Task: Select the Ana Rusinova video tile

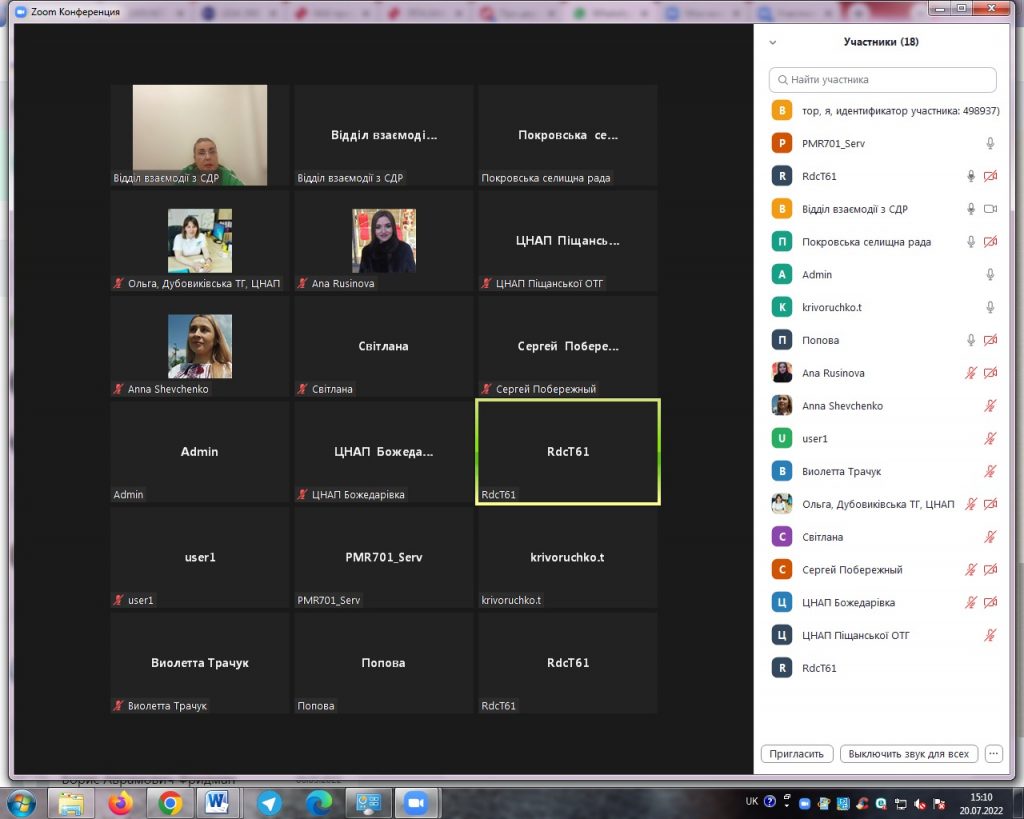Action: pyautogui.click(x=383, y=241)
